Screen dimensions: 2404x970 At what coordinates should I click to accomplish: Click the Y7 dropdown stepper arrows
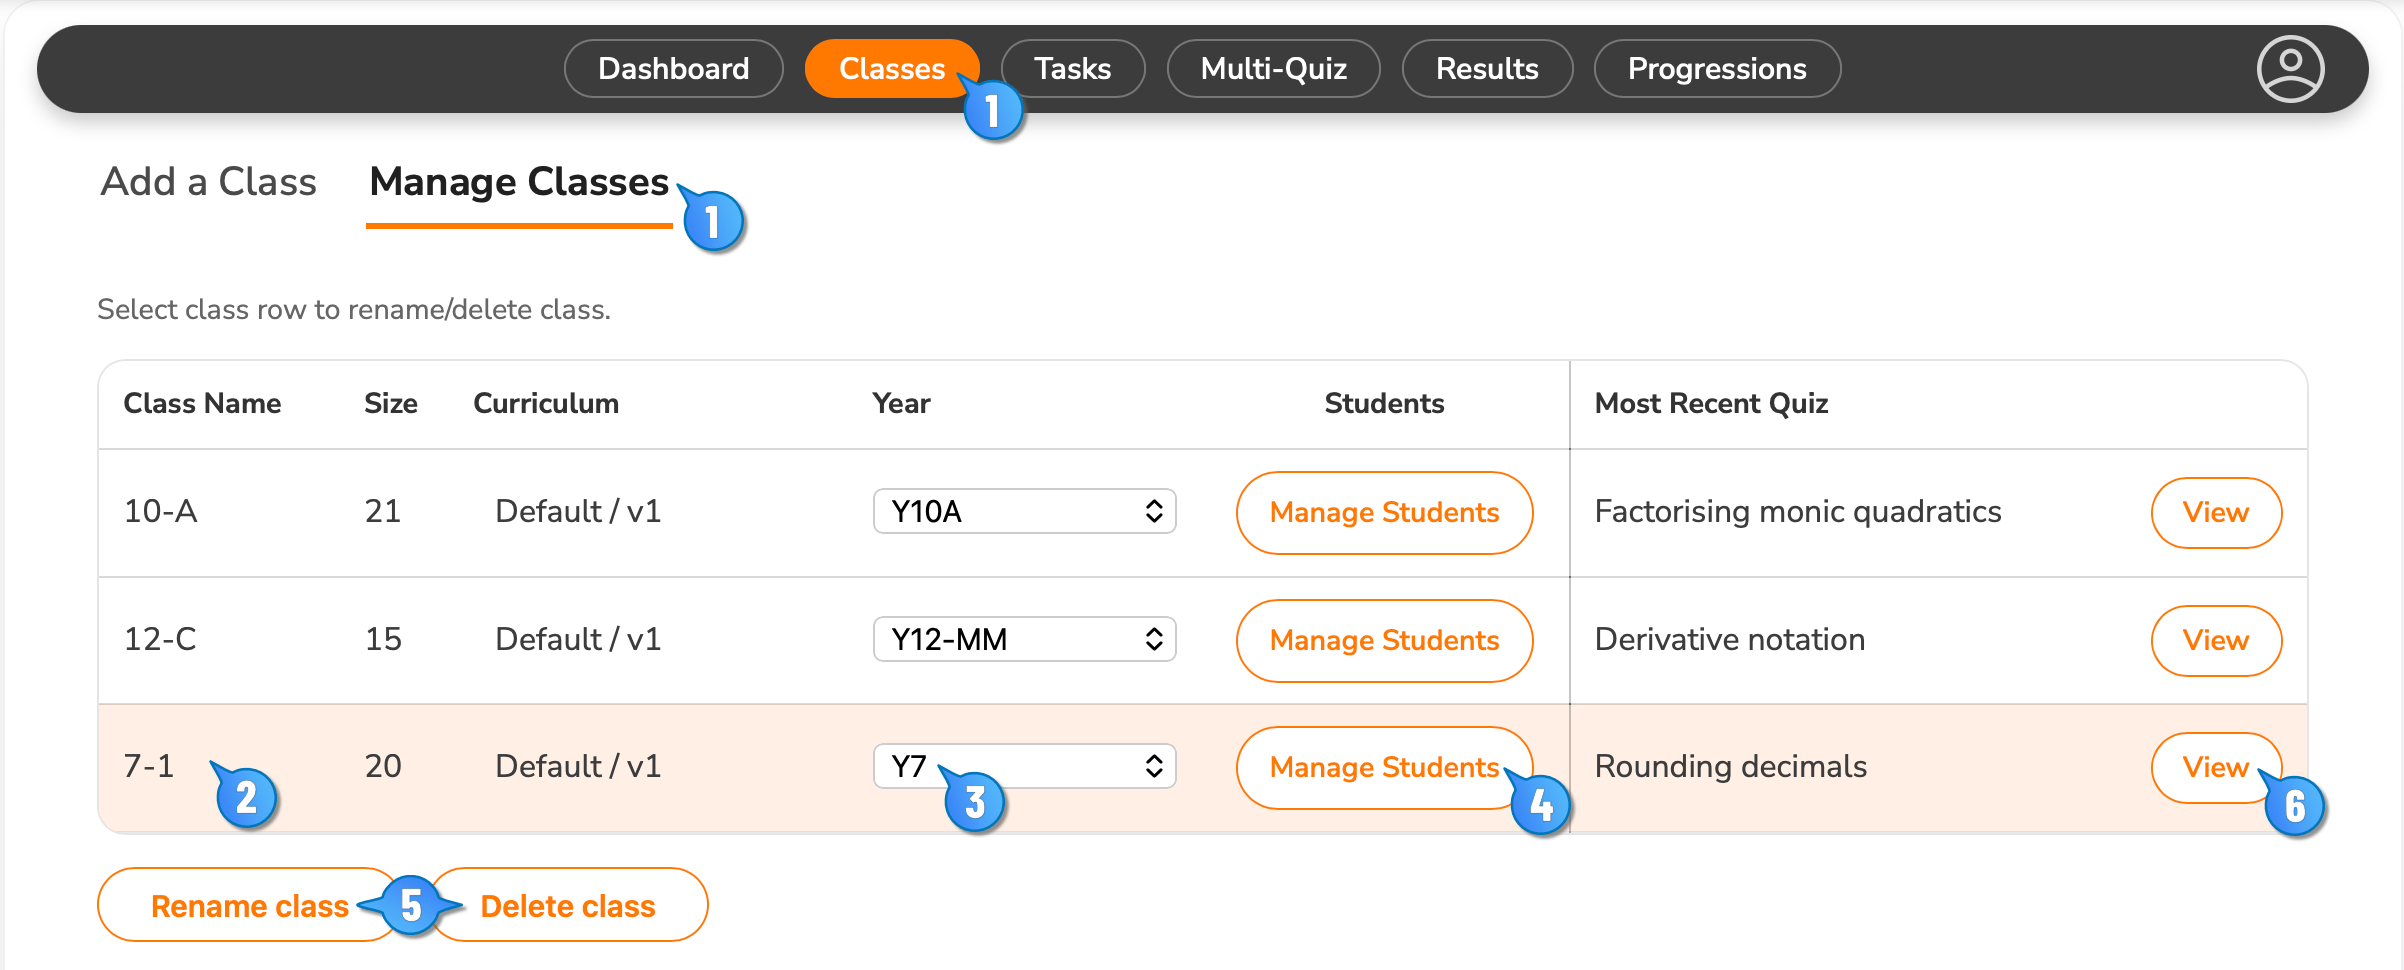click(x=1154, y=766)
